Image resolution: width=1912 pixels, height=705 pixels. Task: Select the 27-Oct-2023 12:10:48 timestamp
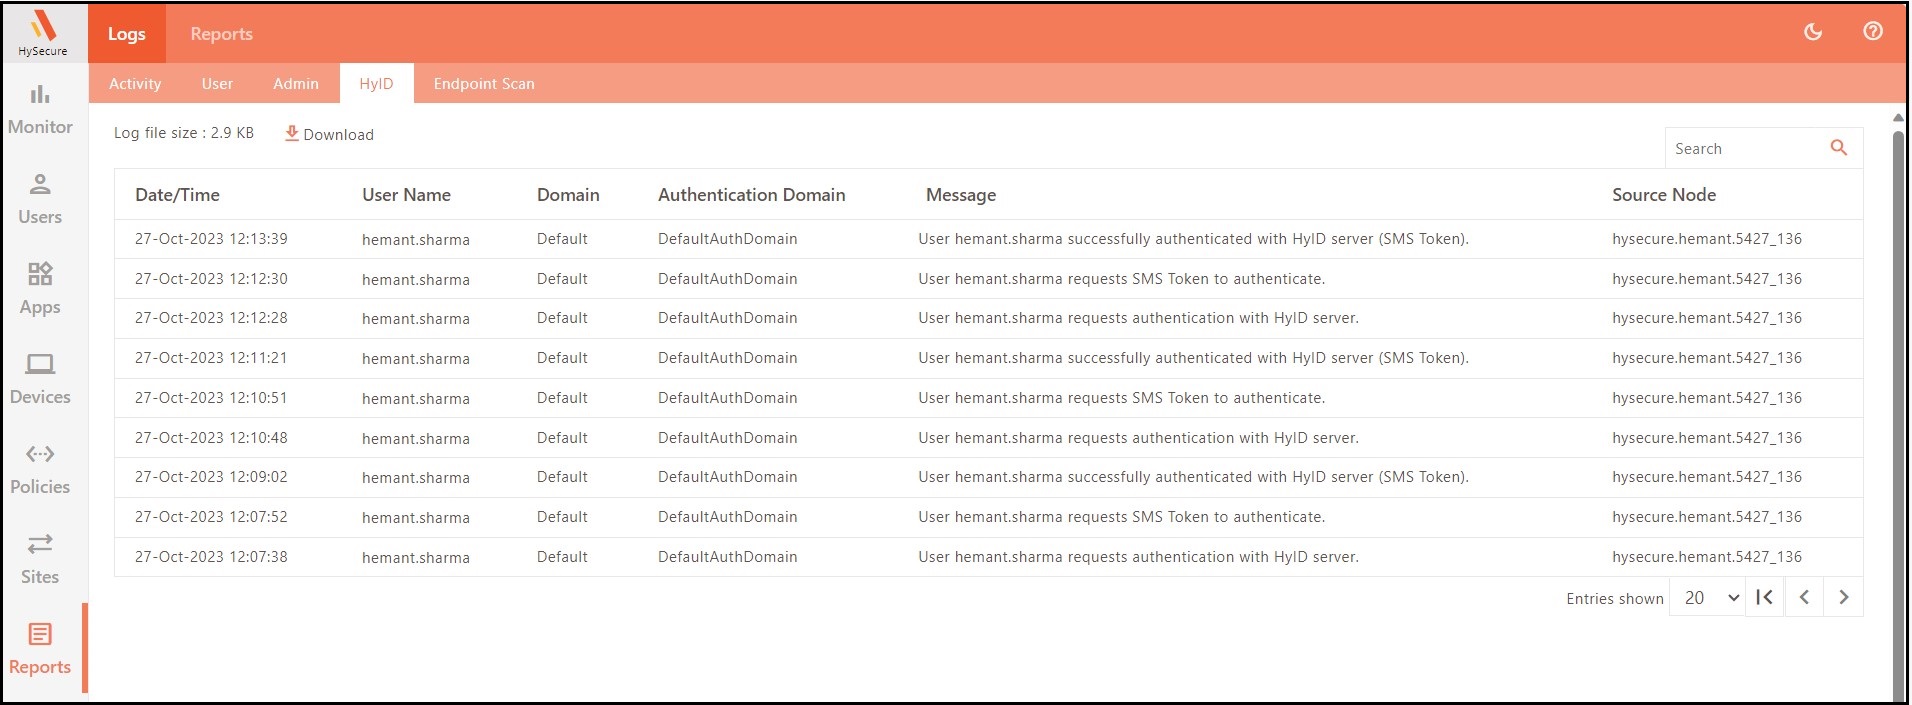[x=211, y=438]
